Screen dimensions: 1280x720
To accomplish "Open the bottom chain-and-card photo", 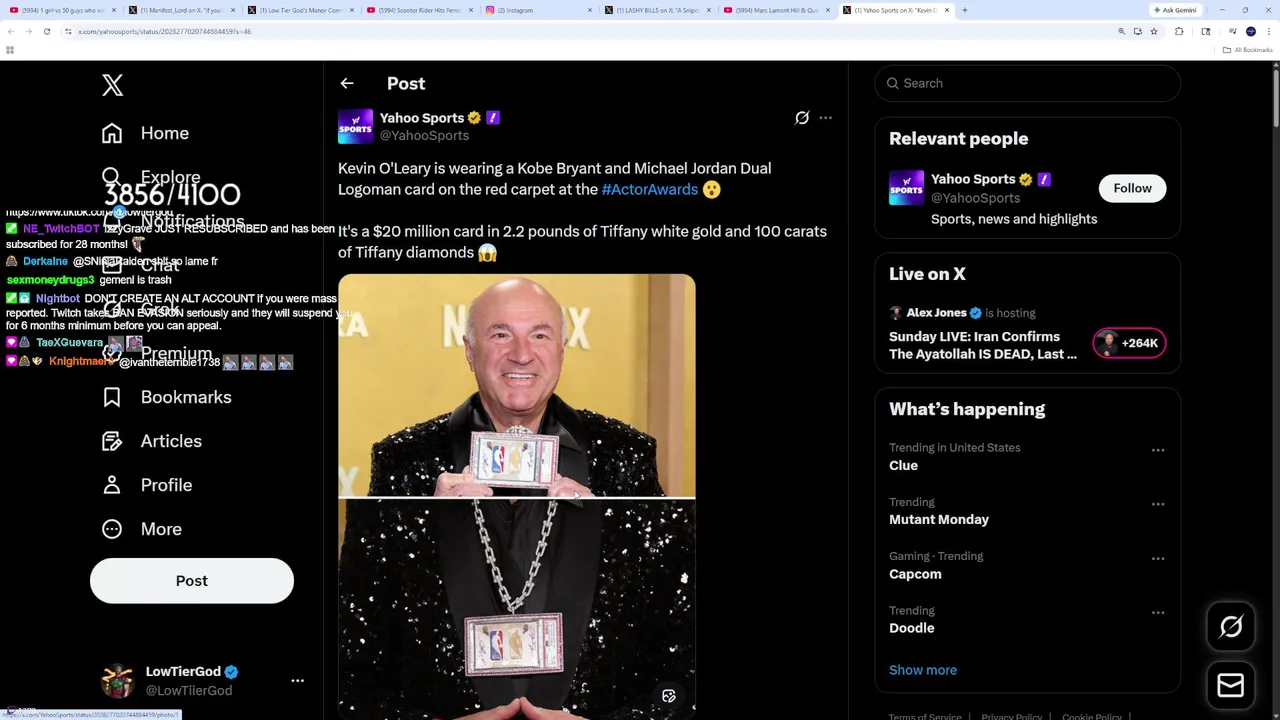I will click(517, 609).
